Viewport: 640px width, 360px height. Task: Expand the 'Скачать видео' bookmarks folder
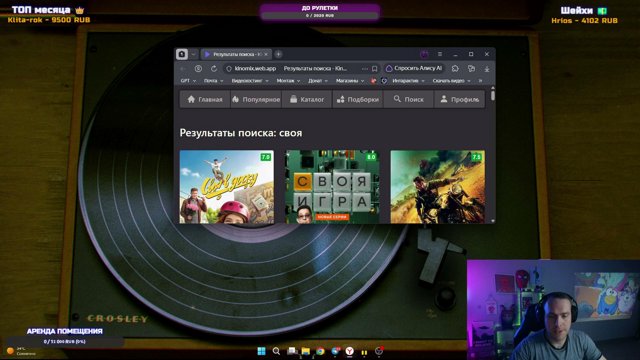tap(451, 81)
